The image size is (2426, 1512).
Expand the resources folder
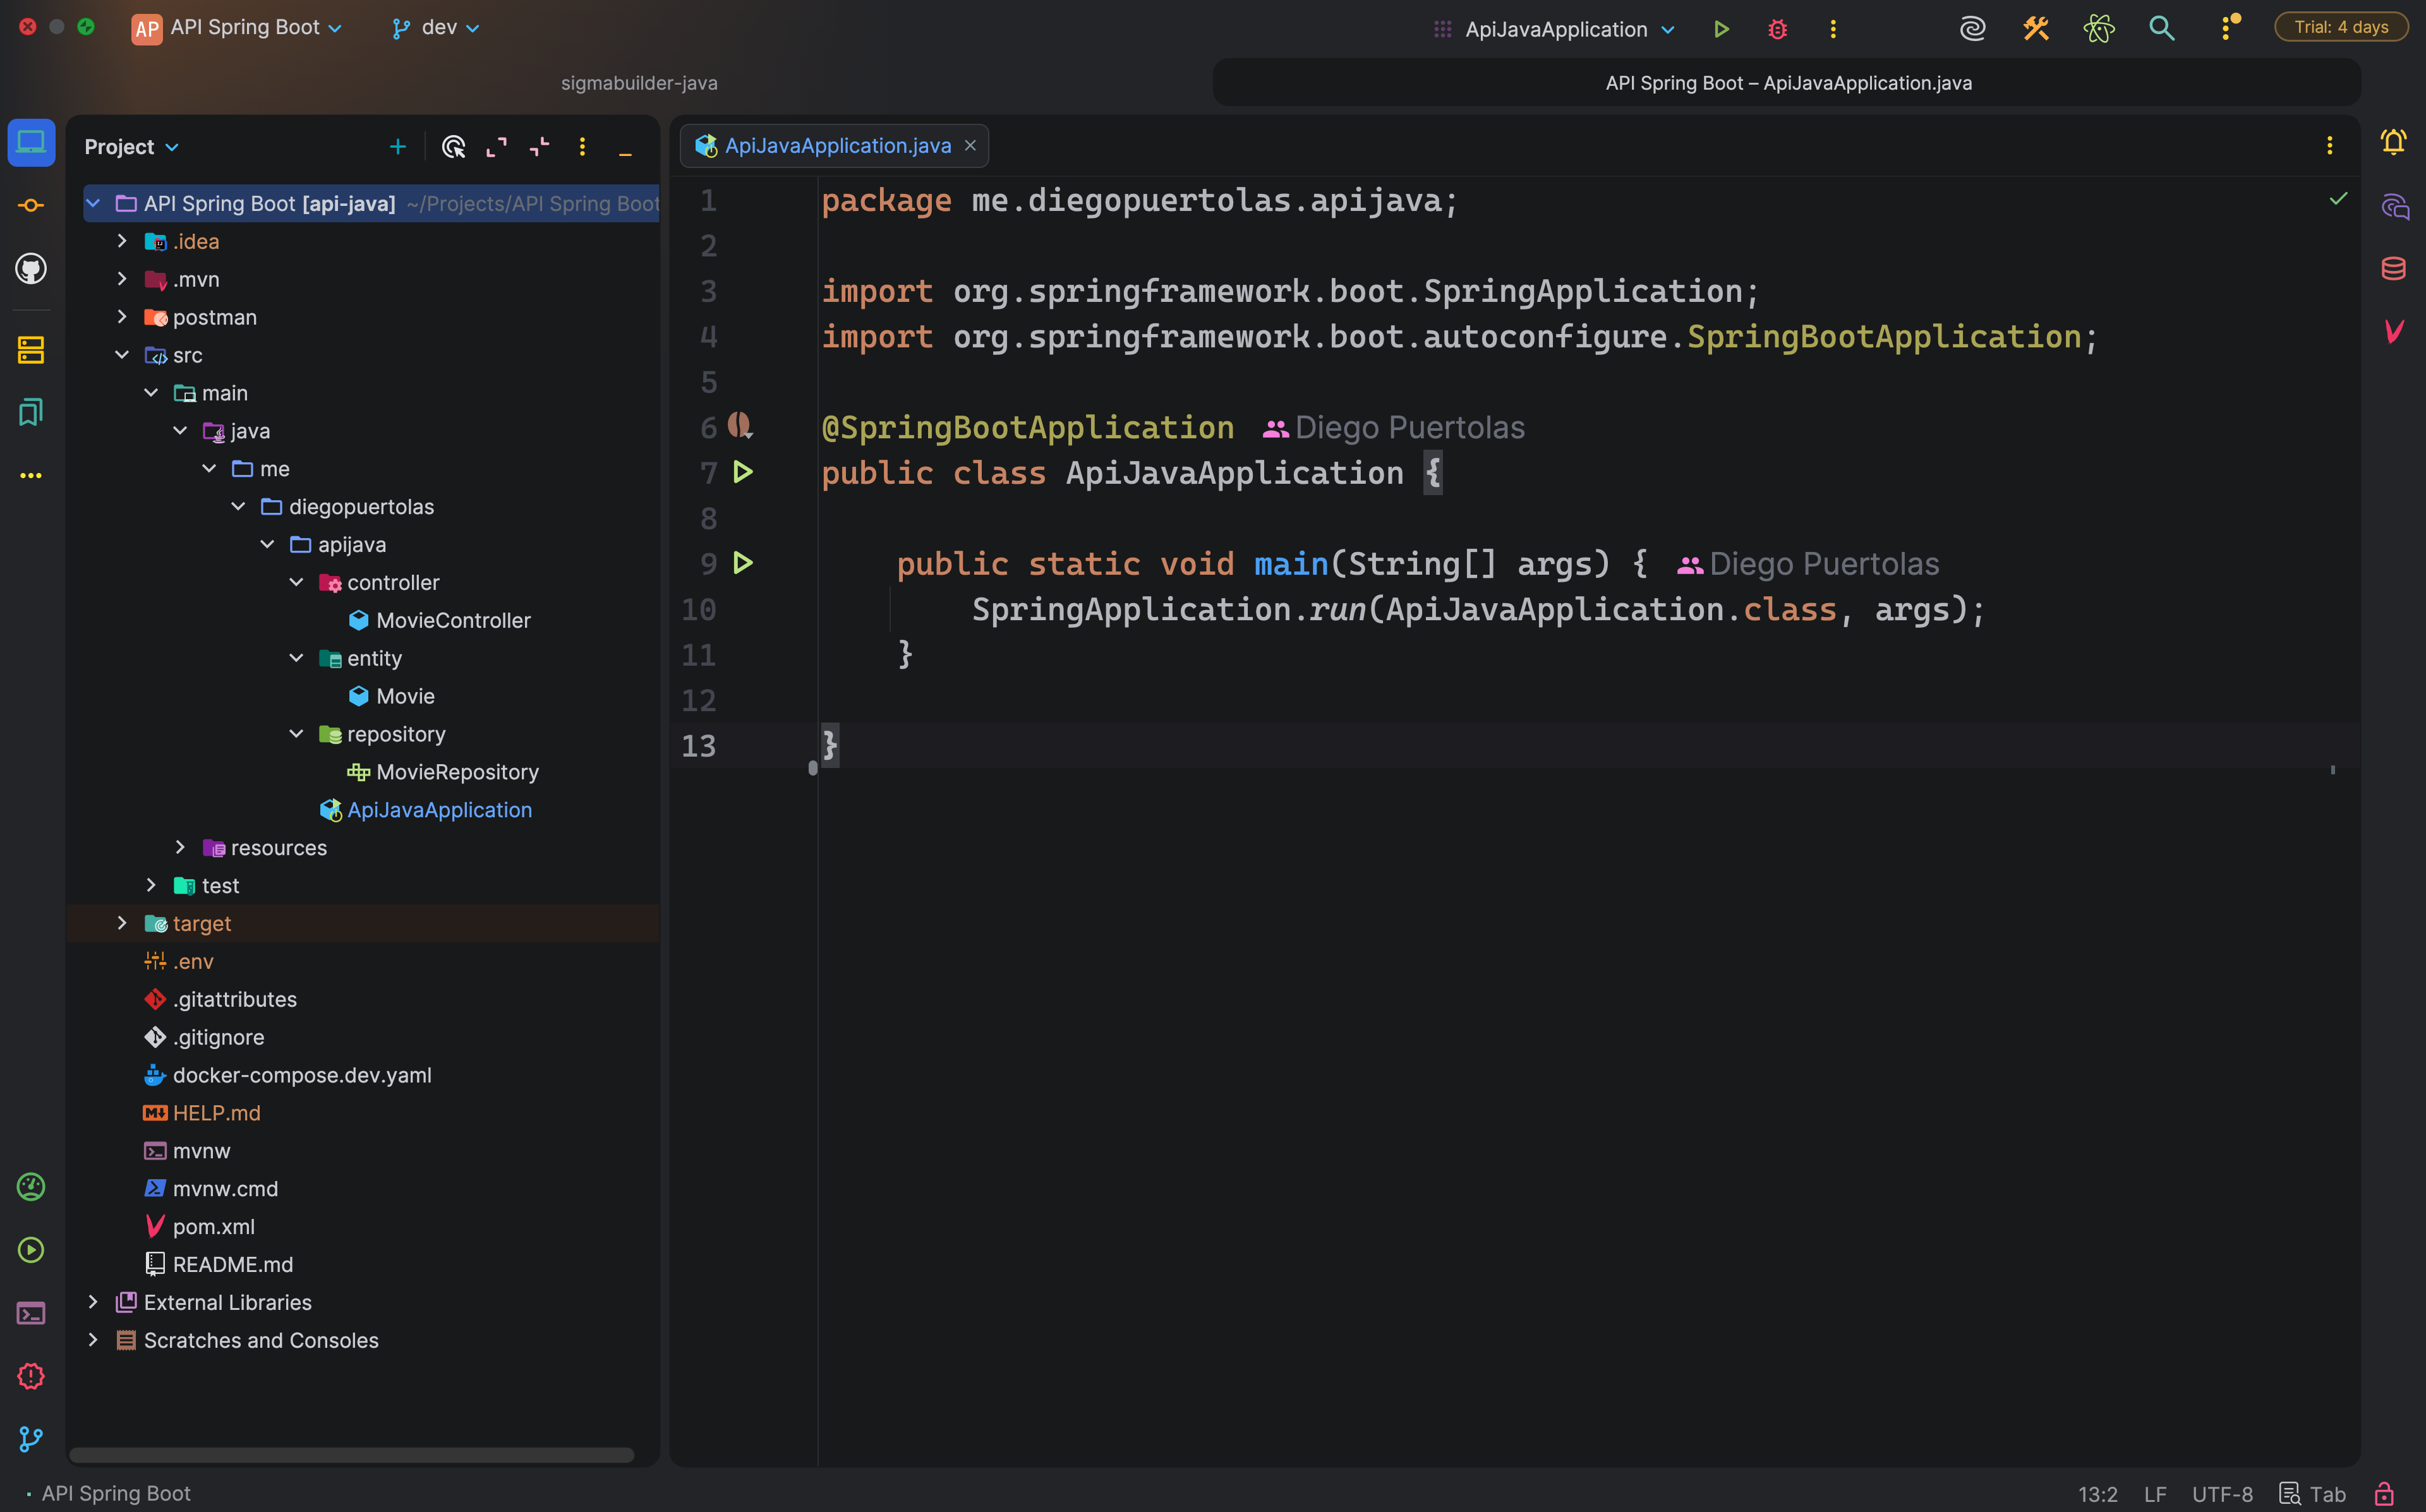(x=180, y=847)
